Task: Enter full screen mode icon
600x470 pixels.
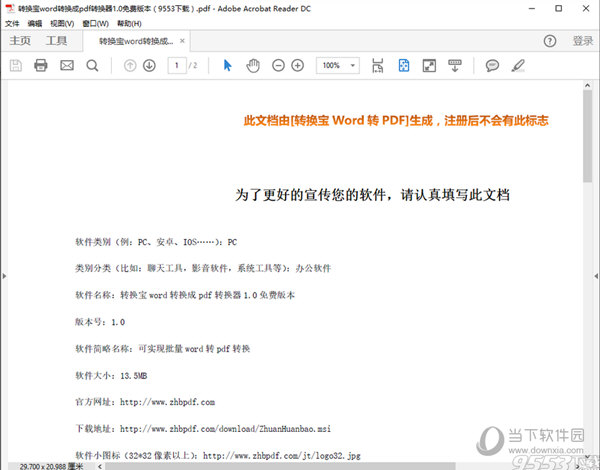Action: (x=429, y=65)
